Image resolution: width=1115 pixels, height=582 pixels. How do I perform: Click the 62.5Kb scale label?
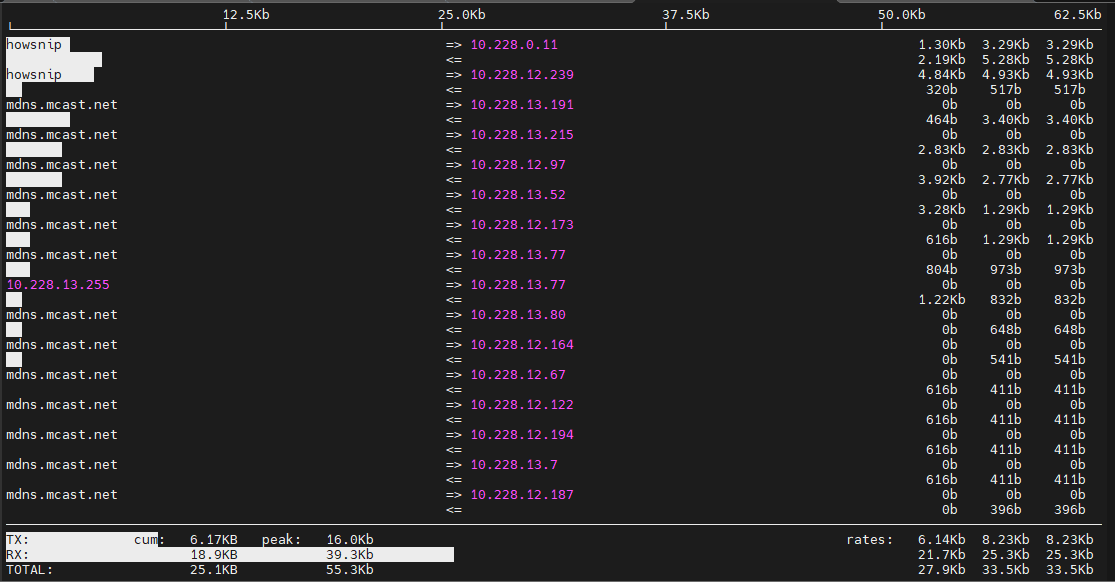tap(1077, 14)
